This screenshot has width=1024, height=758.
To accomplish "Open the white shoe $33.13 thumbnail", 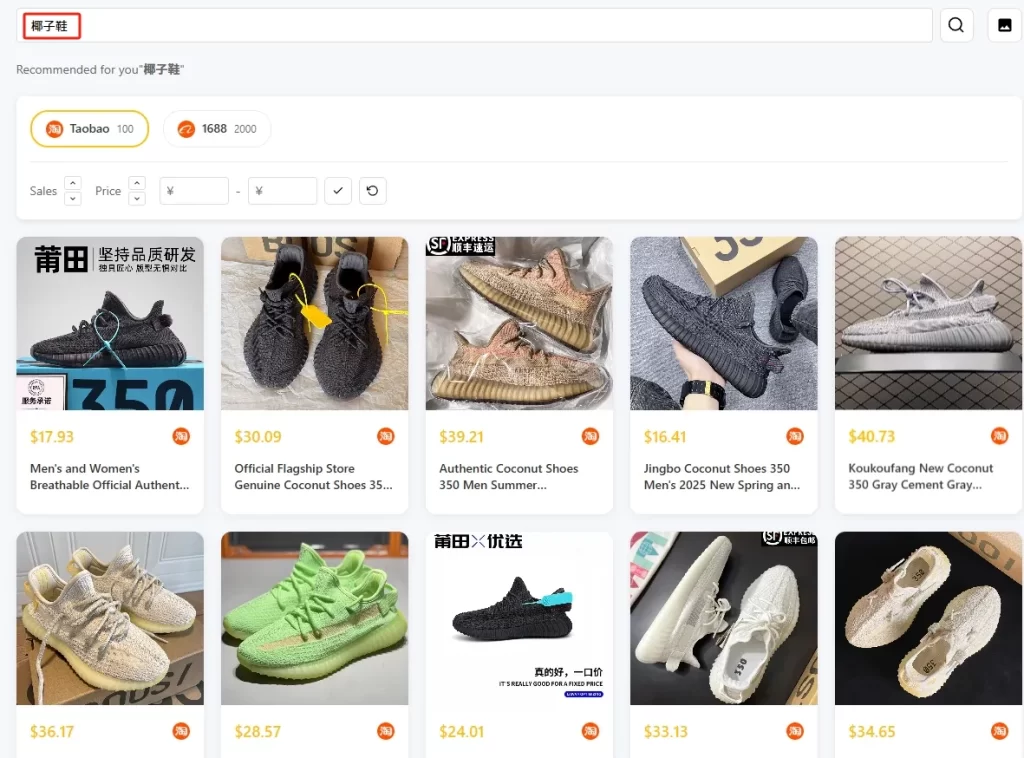I will click(x=724, y=618).
